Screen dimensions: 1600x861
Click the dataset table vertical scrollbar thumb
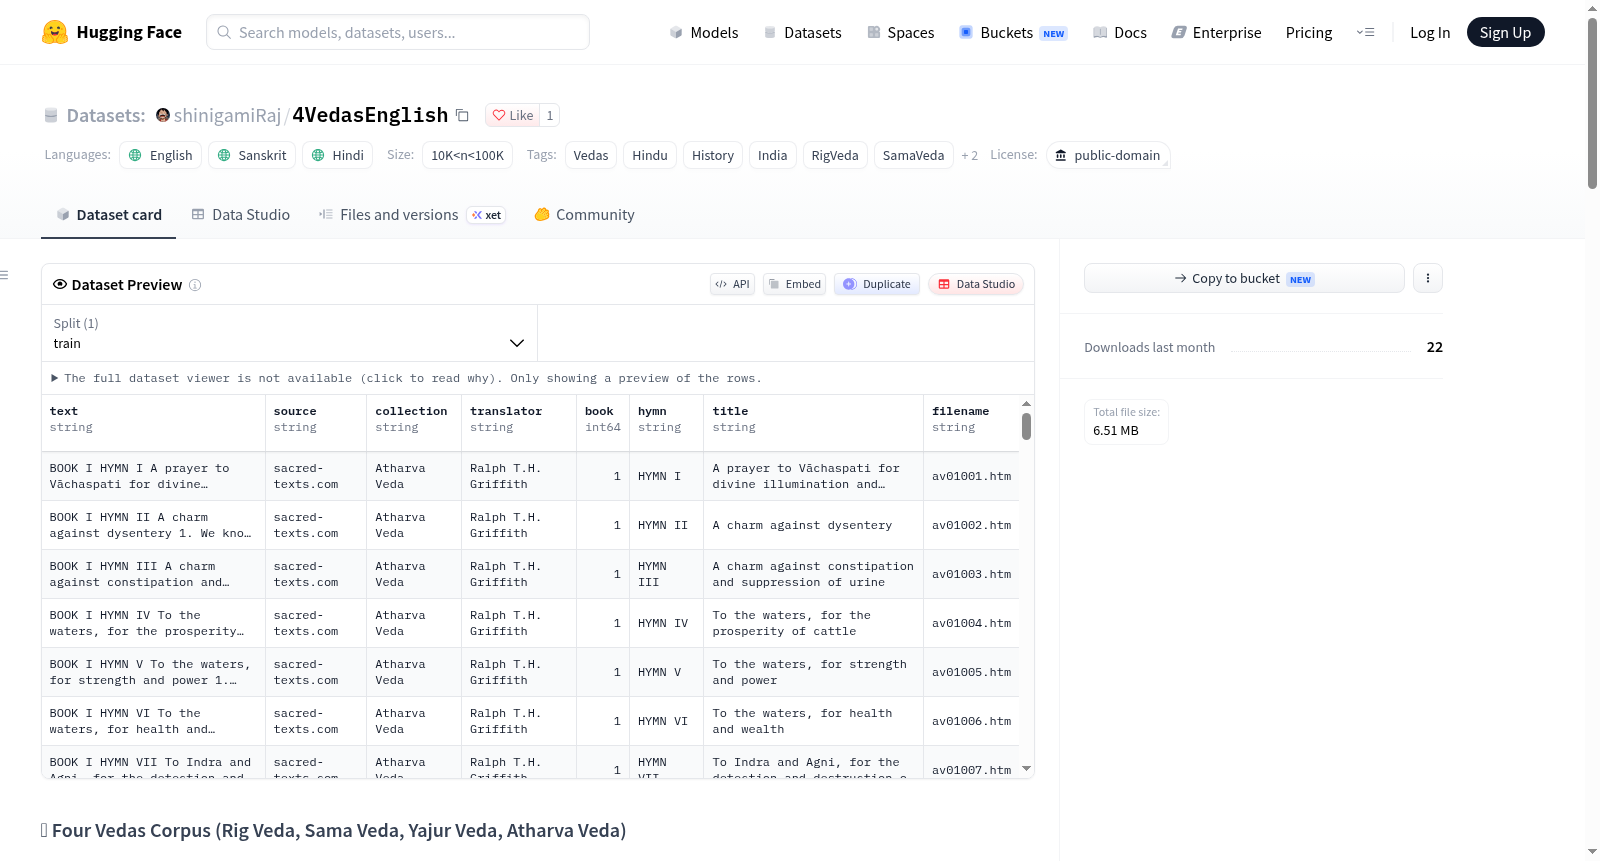pyautogui.click(x=1026, y=427)
